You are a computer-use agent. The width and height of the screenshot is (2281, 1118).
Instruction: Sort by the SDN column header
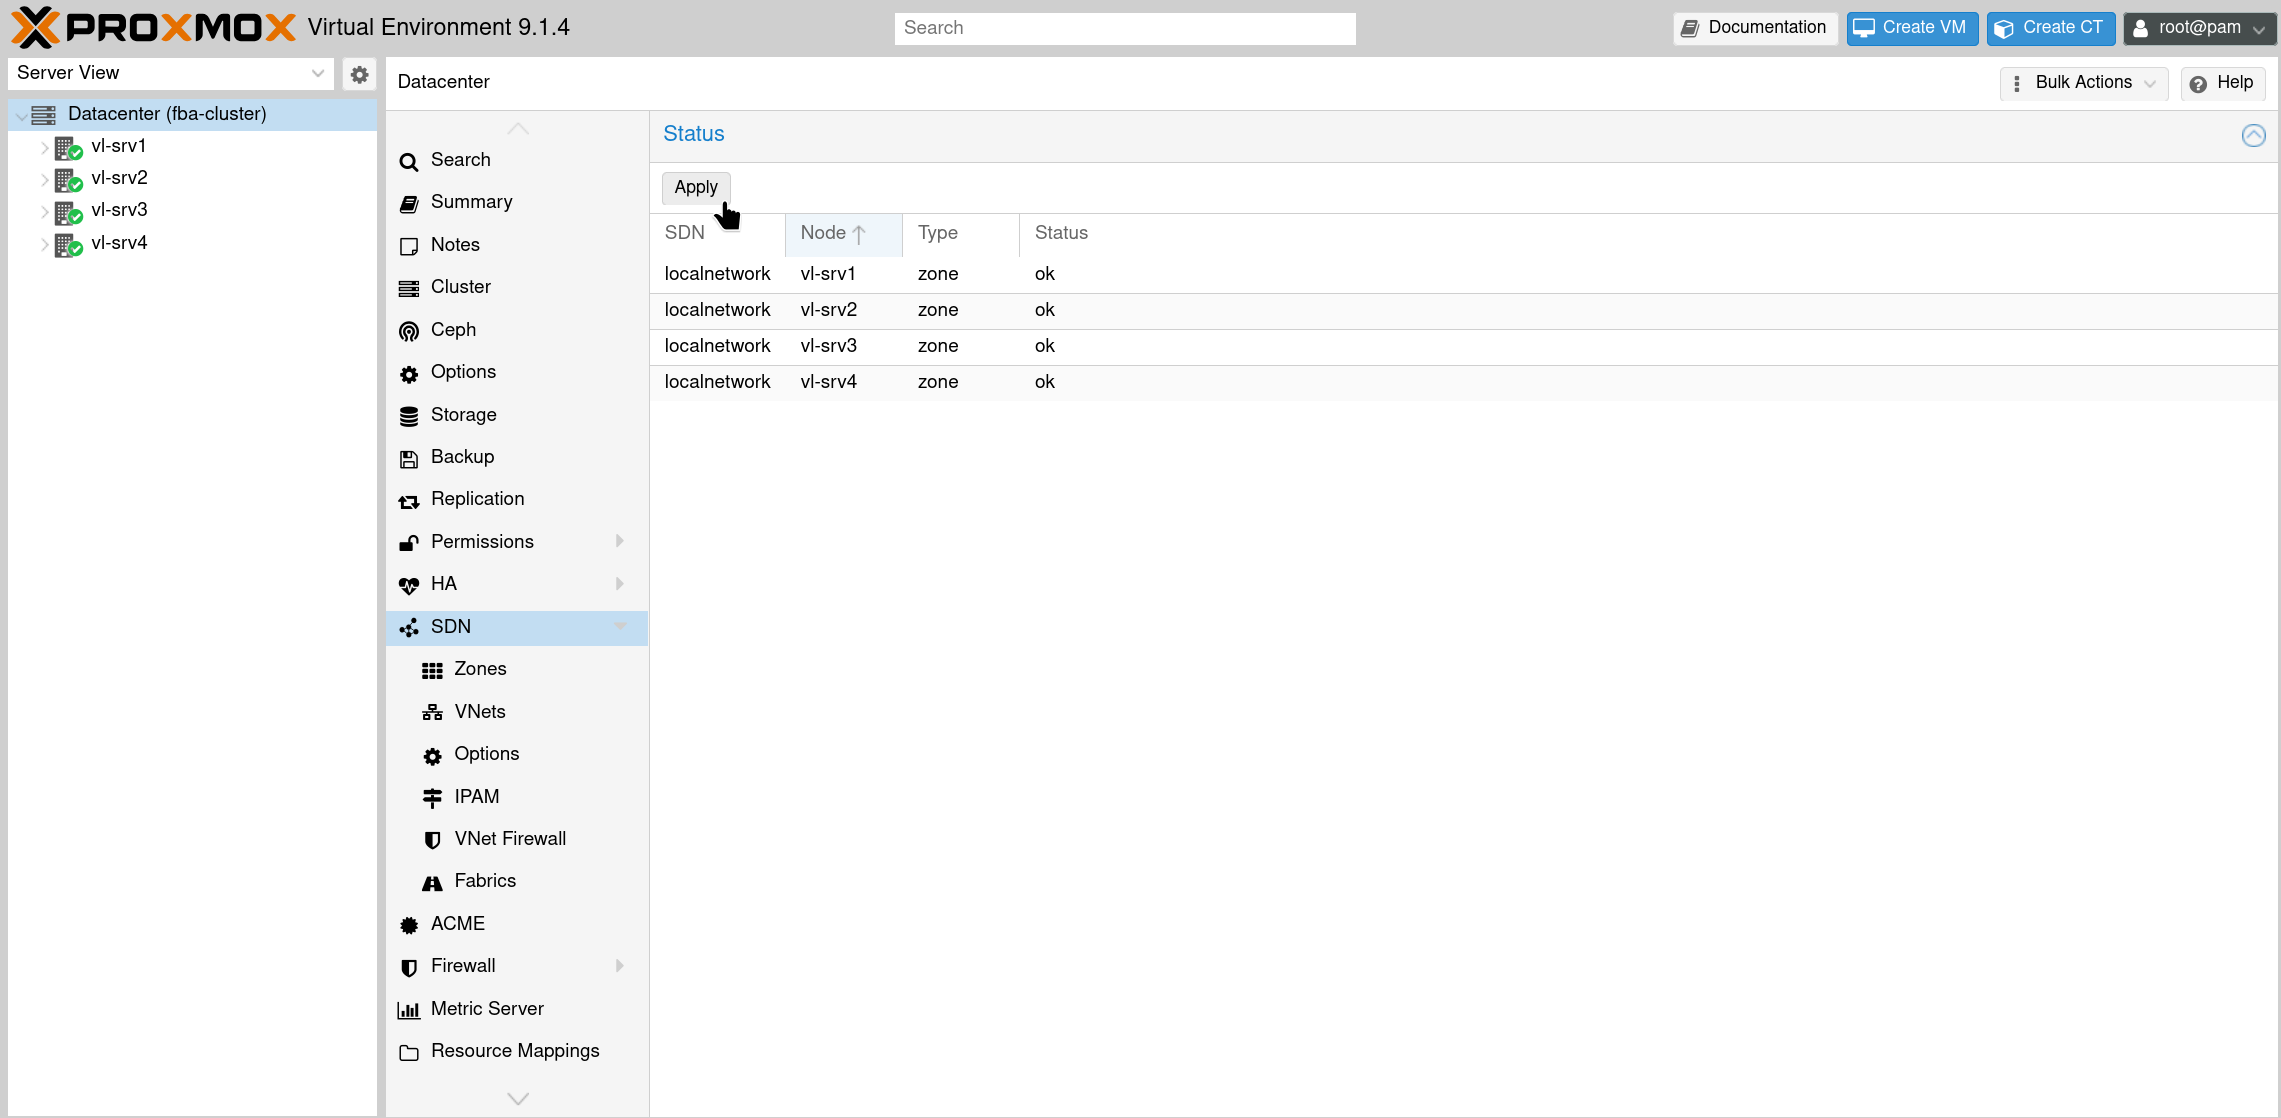[x=717, y=233]
